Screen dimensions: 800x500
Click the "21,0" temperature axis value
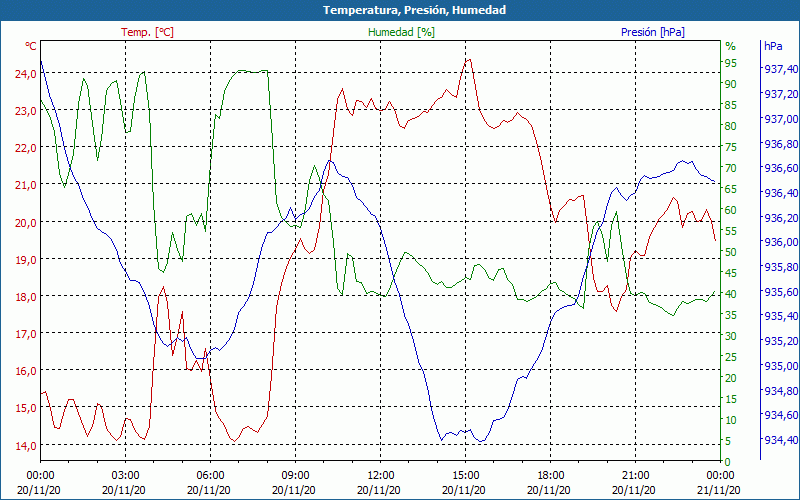pos(26,185)
